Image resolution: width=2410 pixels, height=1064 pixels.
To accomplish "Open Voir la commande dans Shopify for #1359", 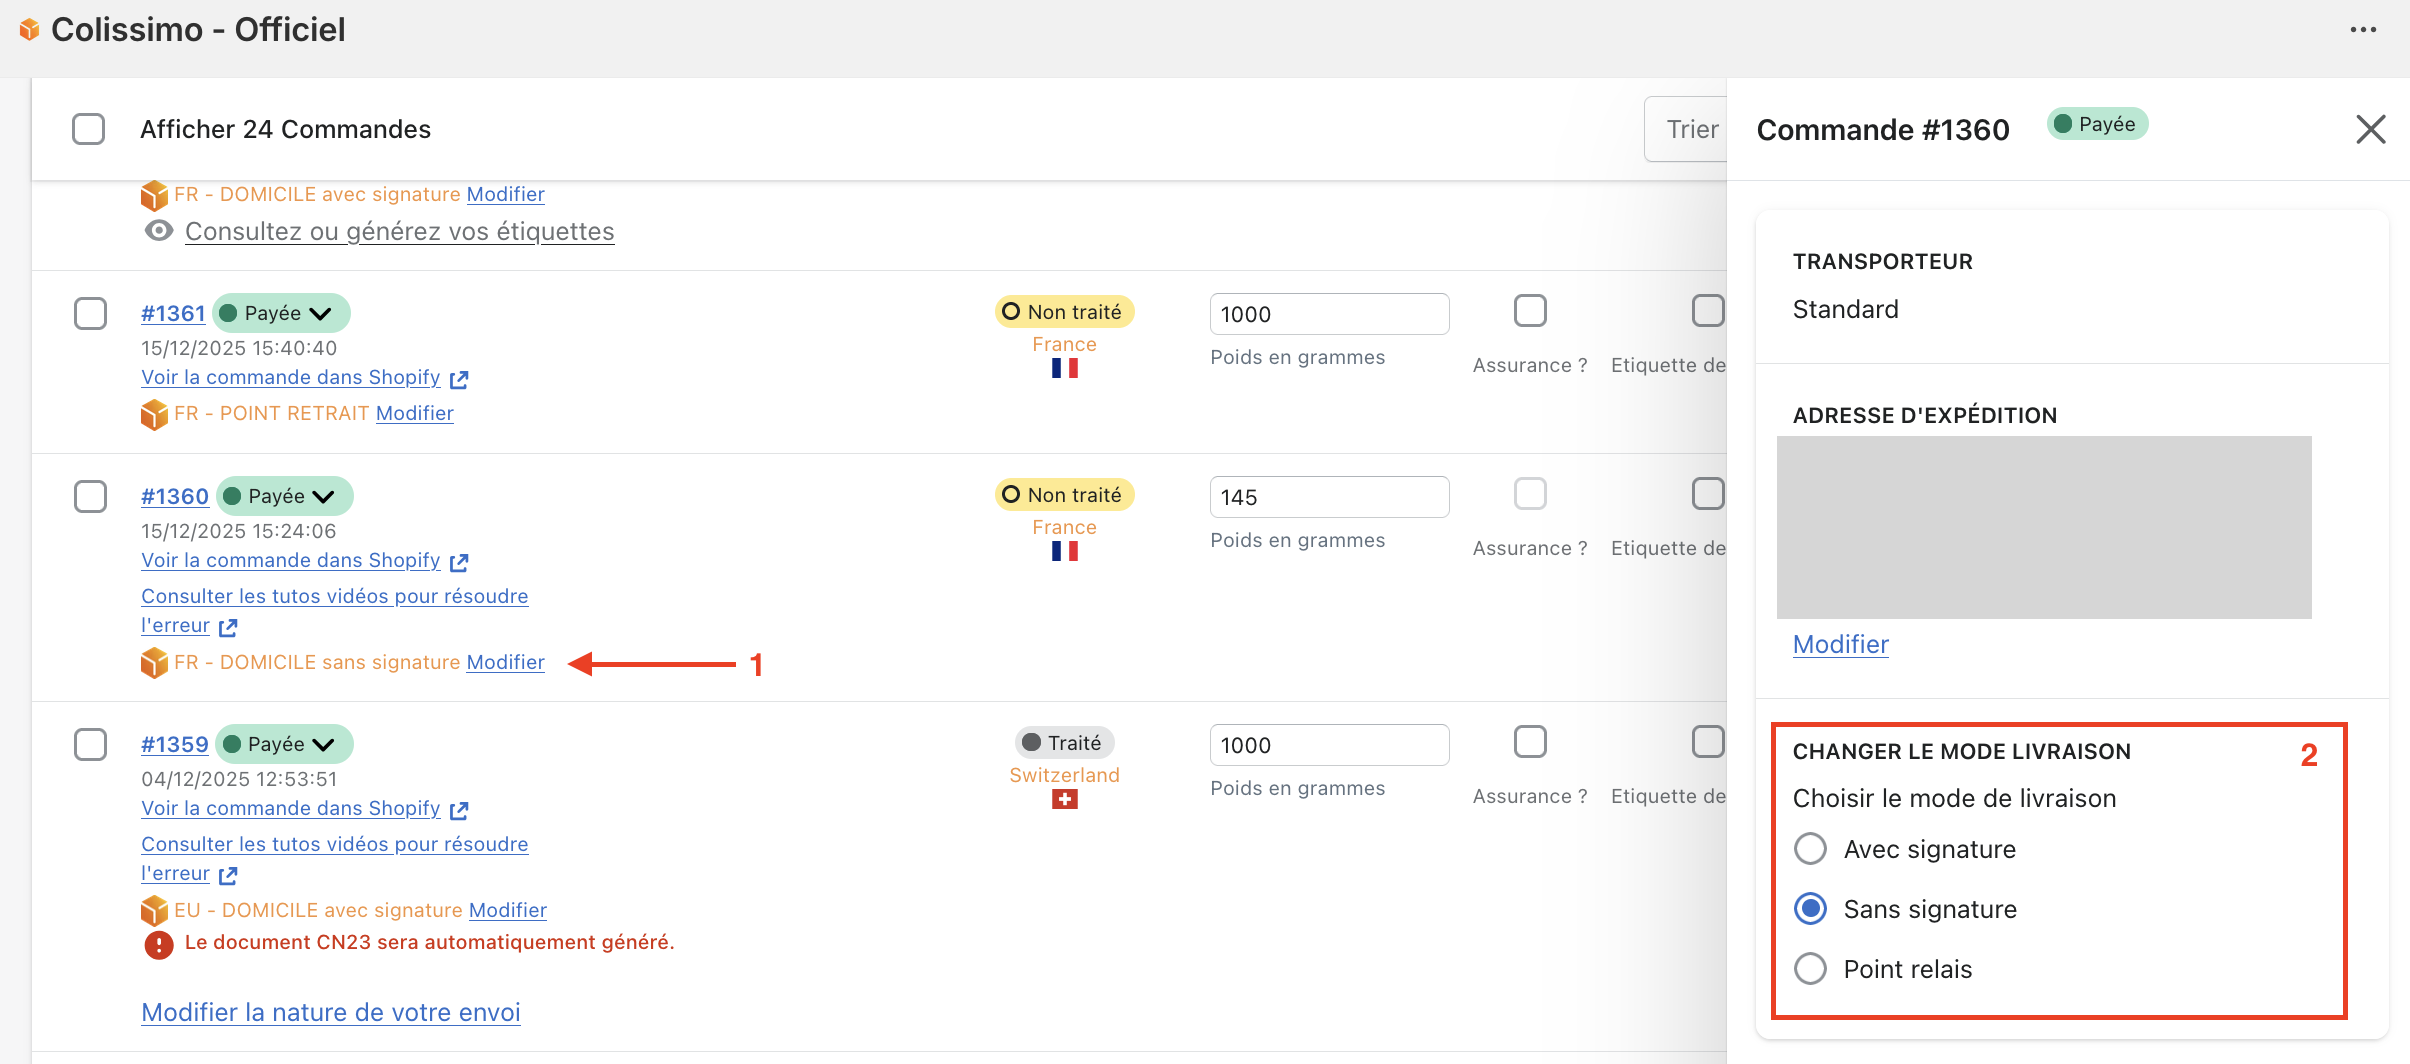I will [291, 808].
